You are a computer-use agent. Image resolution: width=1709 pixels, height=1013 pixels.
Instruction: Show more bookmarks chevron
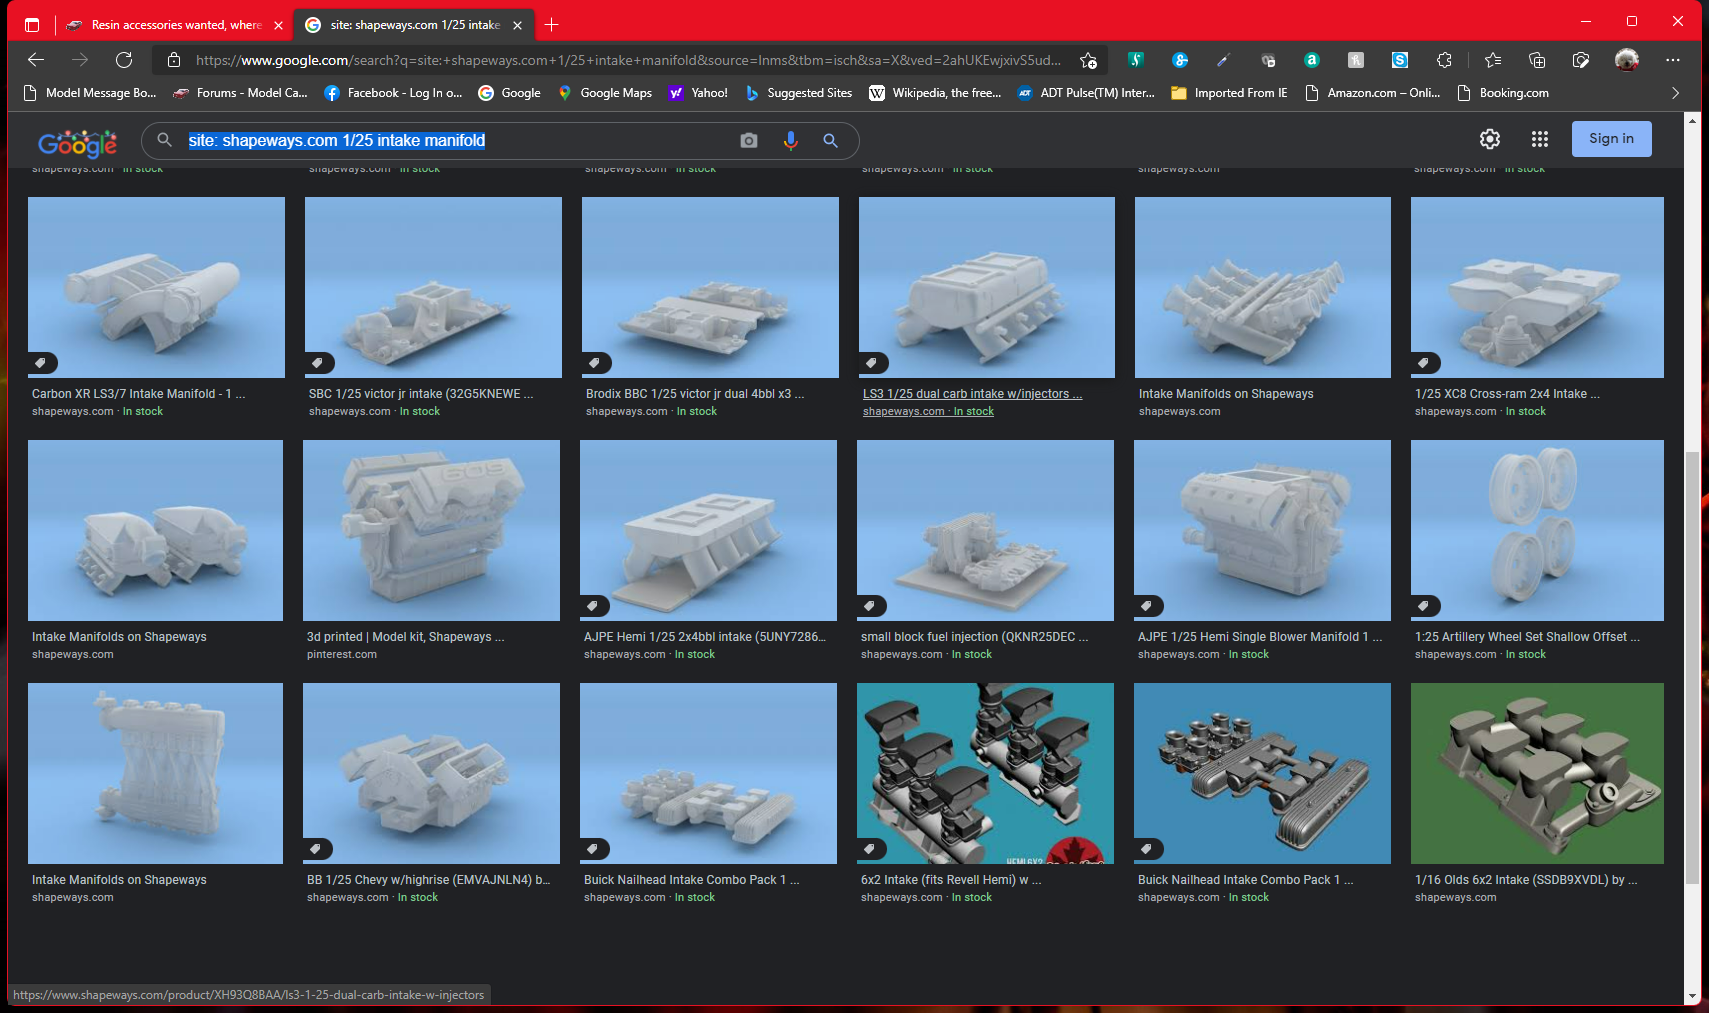click(x=1676, y=93)
